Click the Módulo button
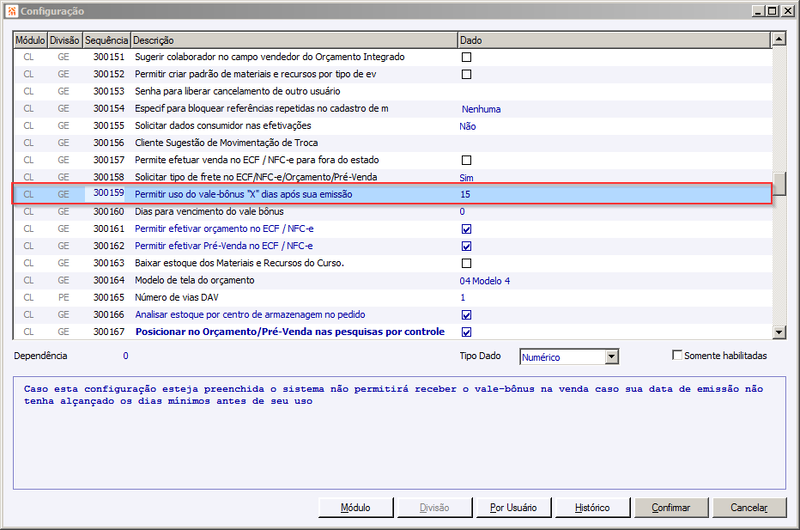800x530 pixels. pos(356,508)
